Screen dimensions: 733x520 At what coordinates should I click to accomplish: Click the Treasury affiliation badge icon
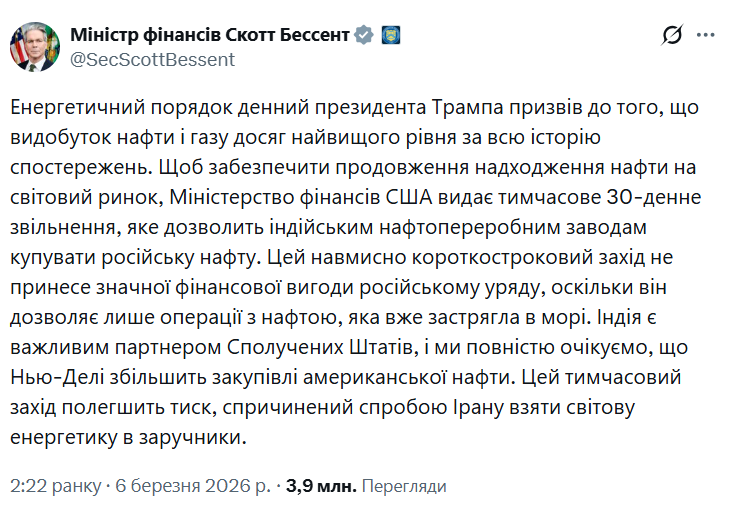[x=391, y=35]
